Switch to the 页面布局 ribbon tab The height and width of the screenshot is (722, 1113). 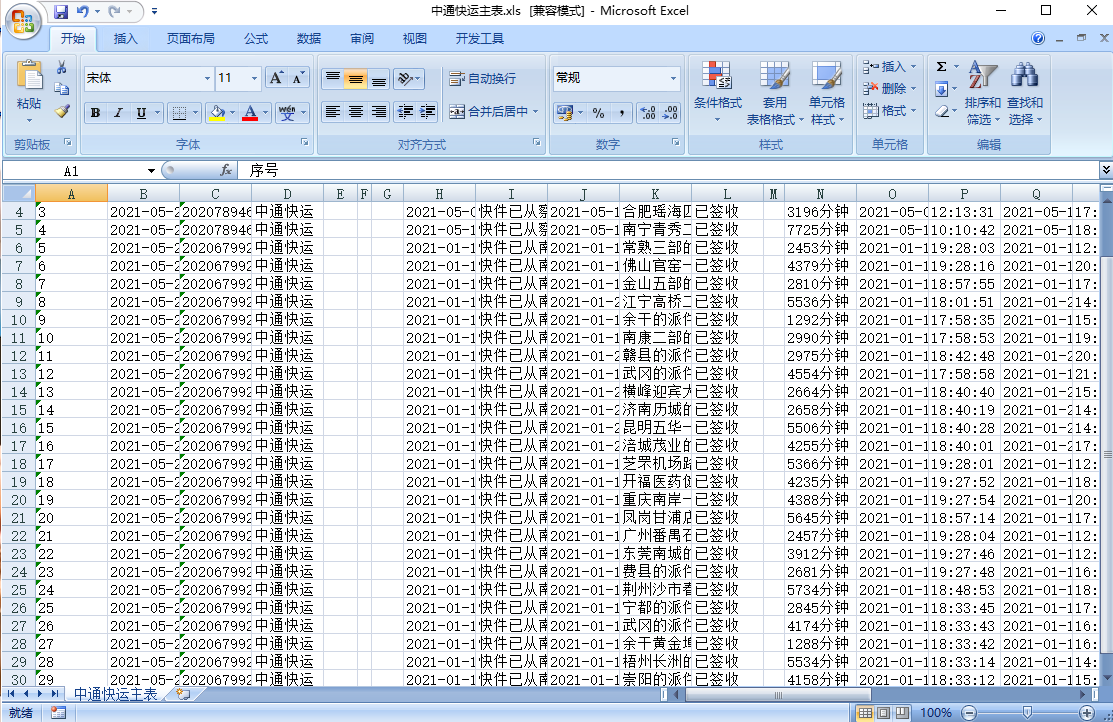point(191,39)
